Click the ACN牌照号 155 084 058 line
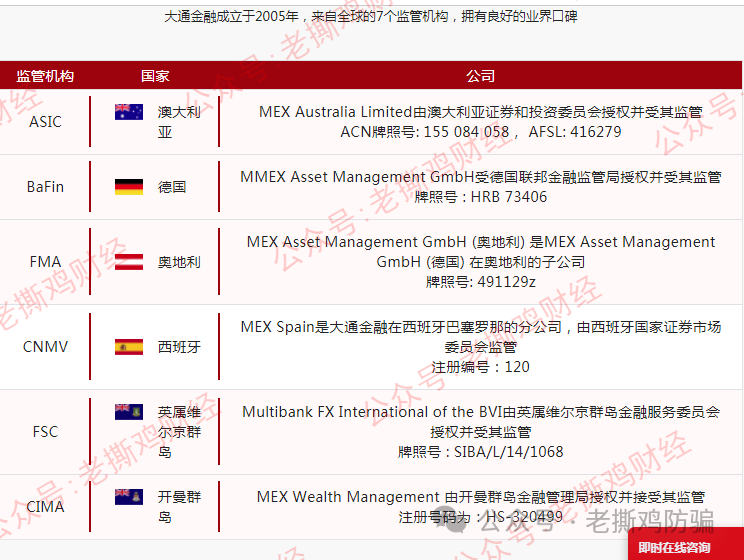Screen dimensions: 744x560 tap(480, 131)
